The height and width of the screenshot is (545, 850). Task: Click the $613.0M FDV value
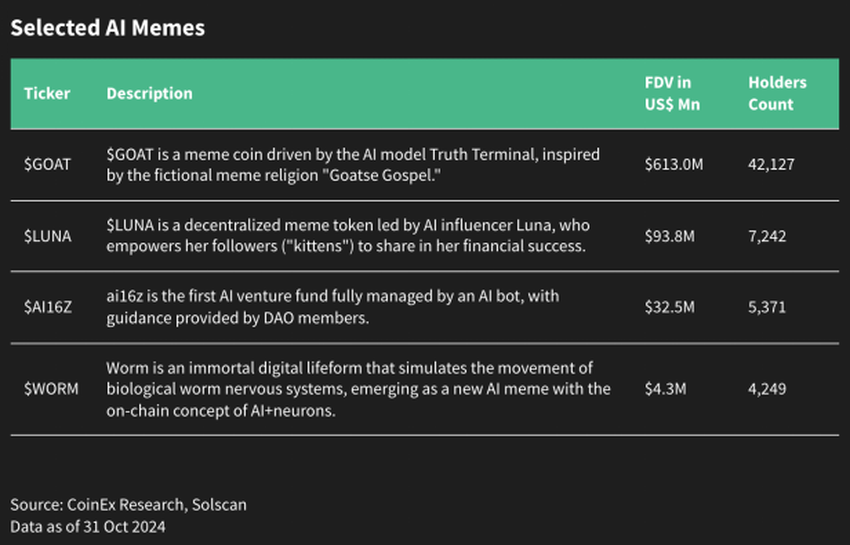point(674,164)
